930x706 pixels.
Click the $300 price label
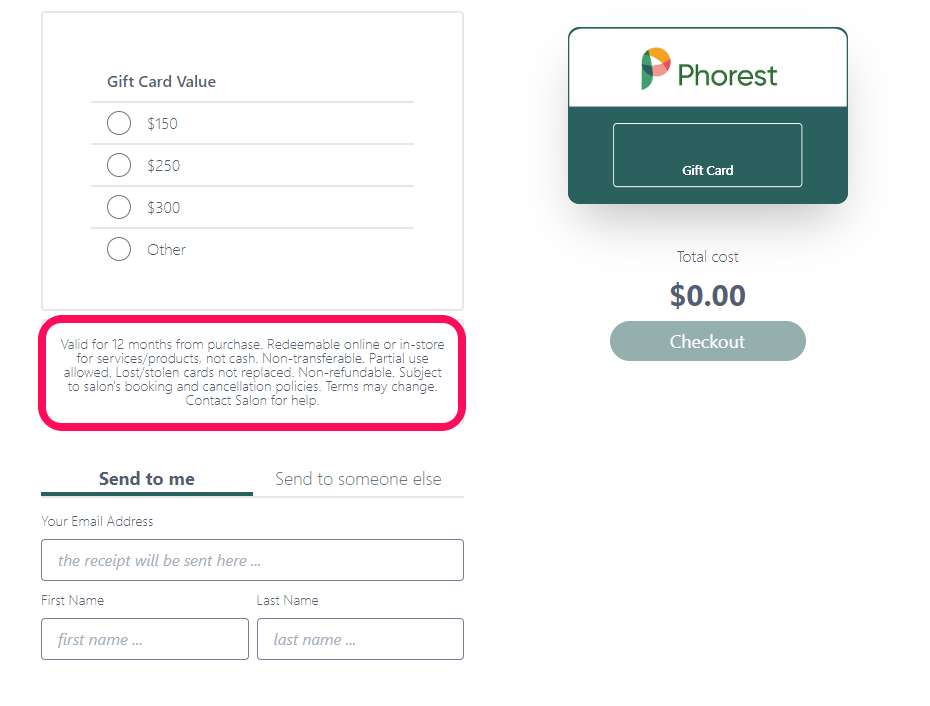tap(164, 208)
